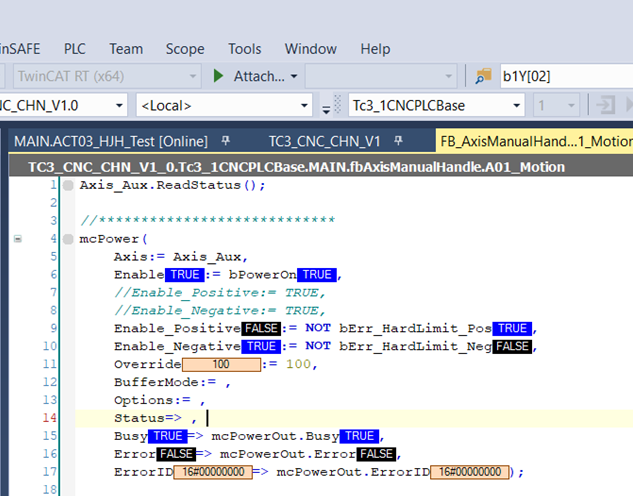Switch to MAIN.ACT03_HJH_Test [Online] tab
This screenshot has width=633, height=496.
pos(111,141)
